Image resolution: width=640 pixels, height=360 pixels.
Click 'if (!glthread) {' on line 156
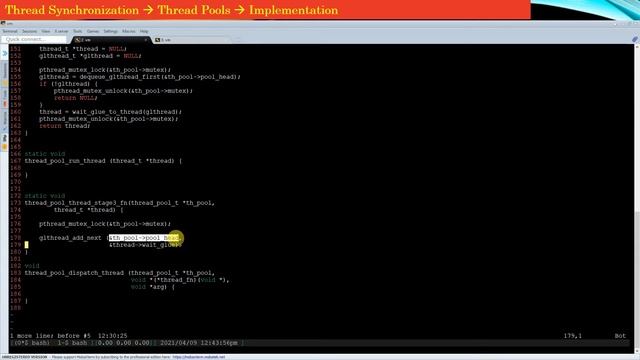pyautogui.click(x=68, y=84)
